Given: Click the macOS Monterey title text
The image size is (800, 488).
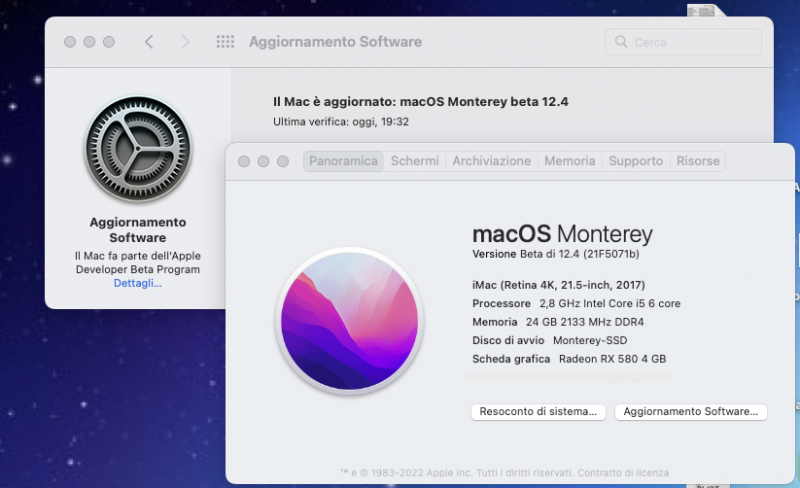Looking at the screenshot, I should (x=562, y=234).
